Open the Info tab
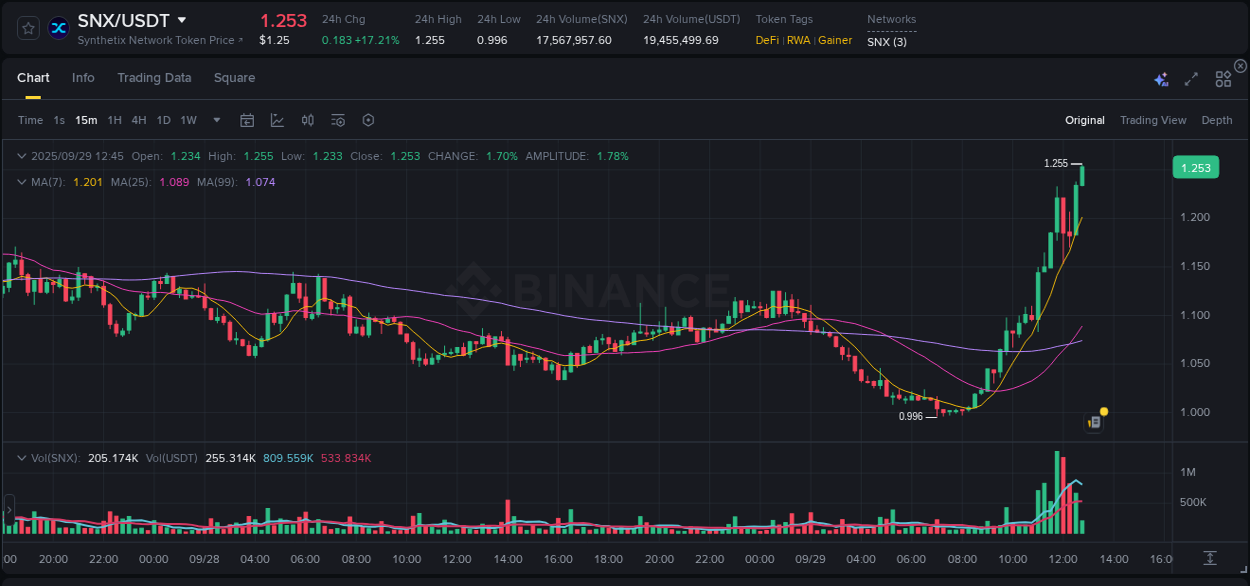 (83, 78)
